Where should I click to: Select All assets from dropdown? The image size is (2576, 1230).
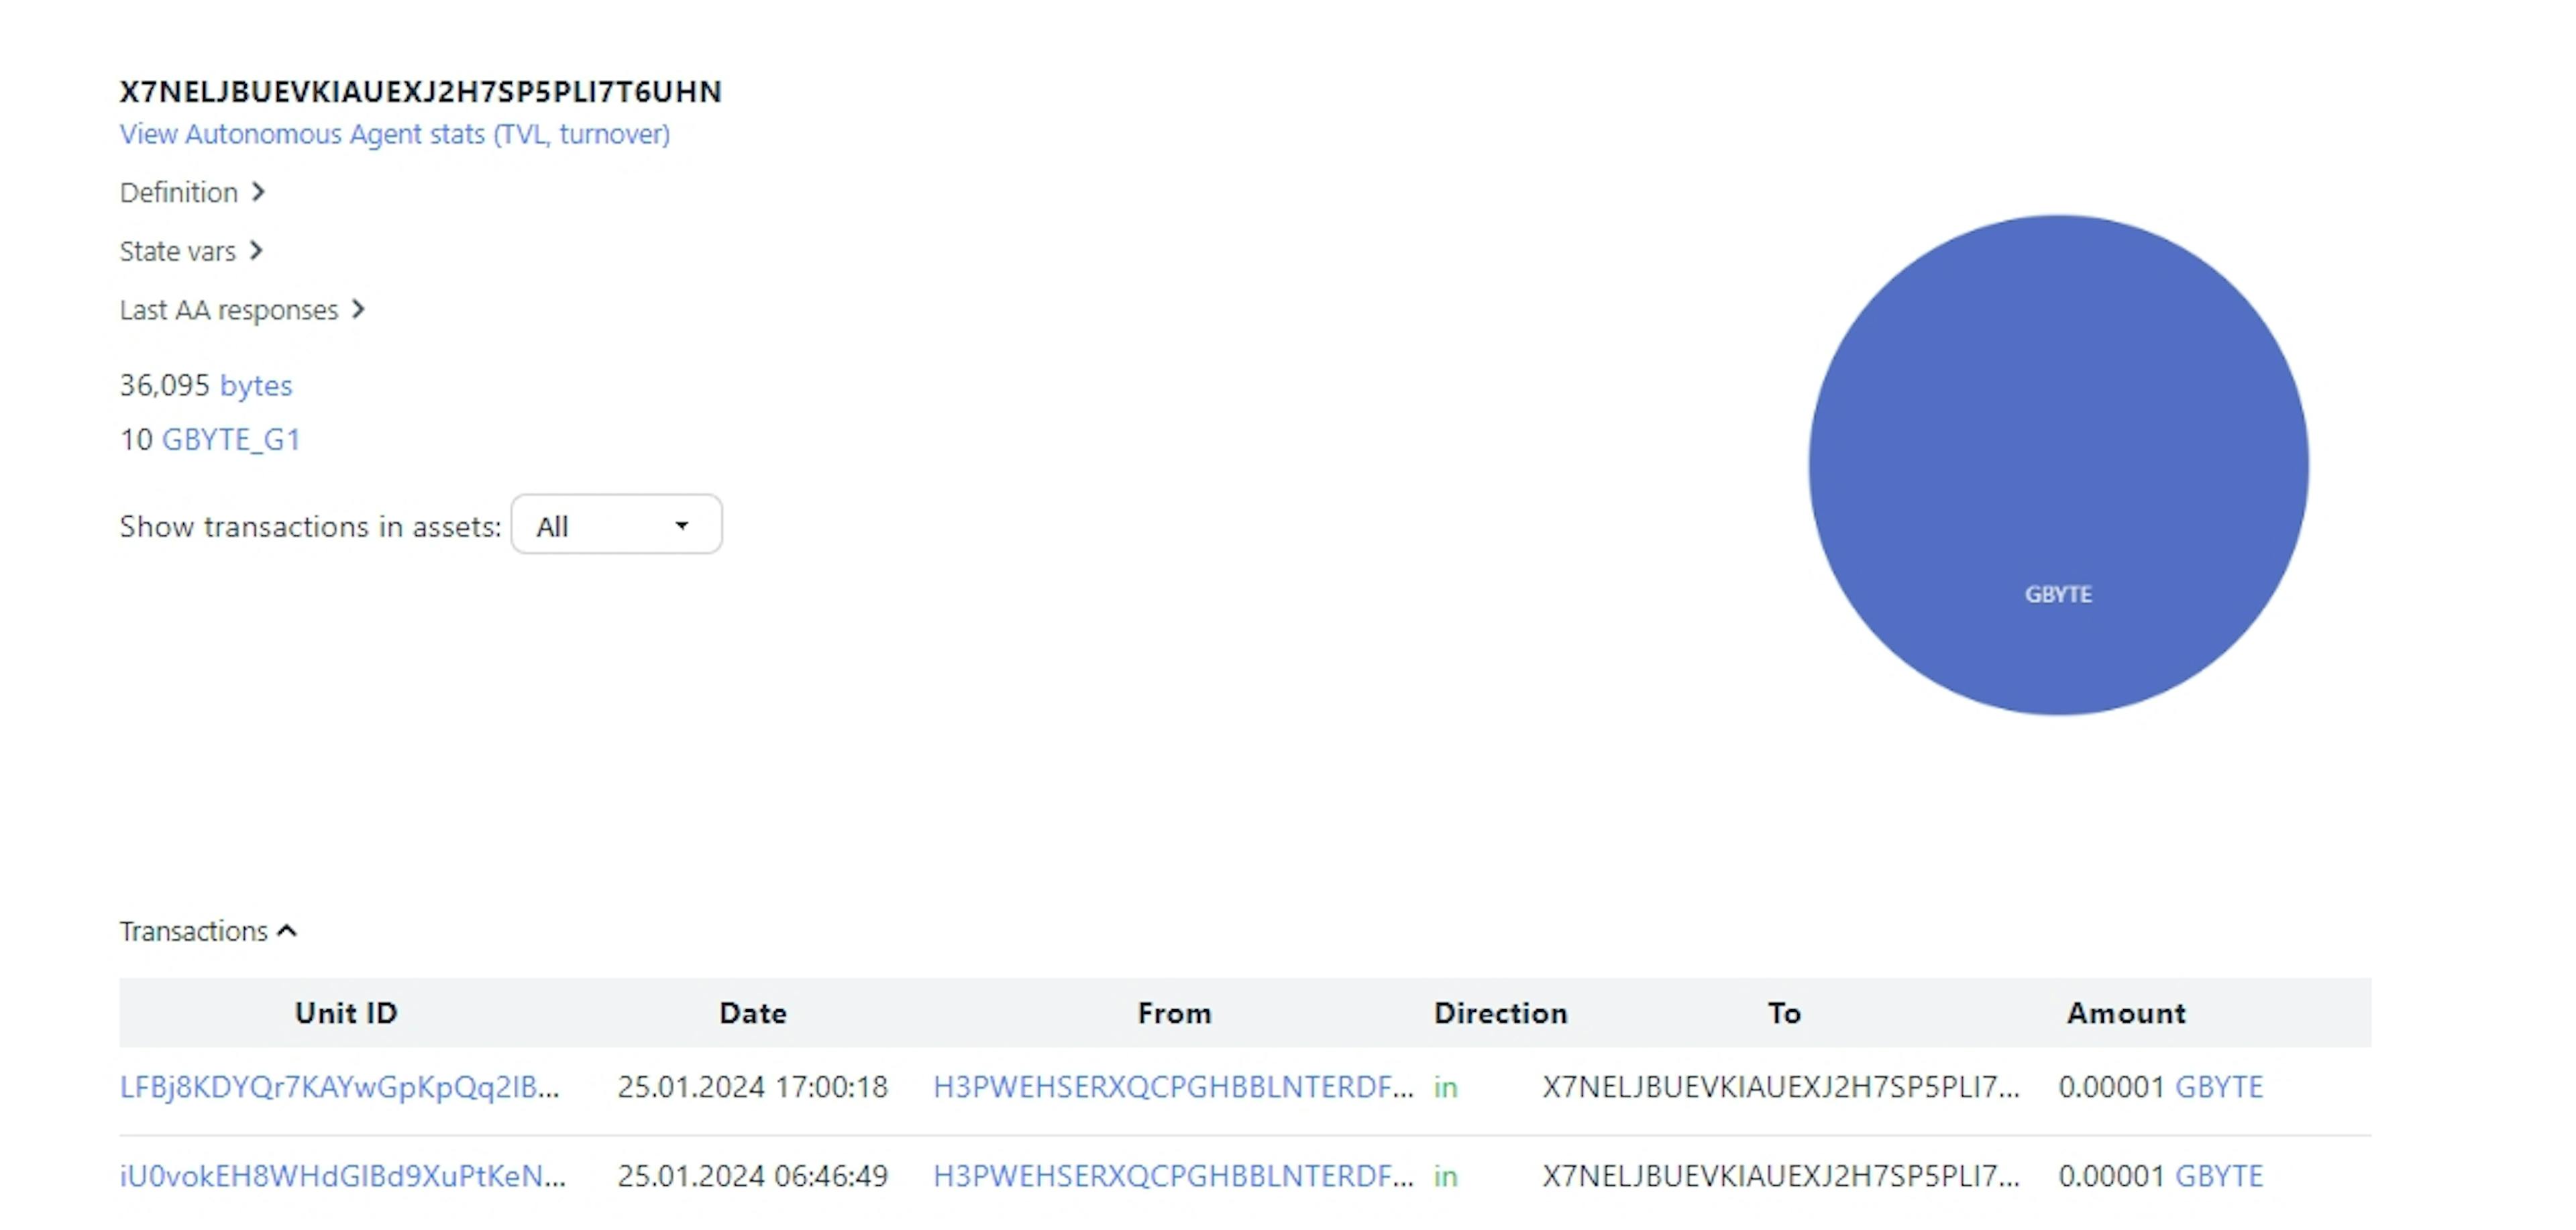coord(614,525)
